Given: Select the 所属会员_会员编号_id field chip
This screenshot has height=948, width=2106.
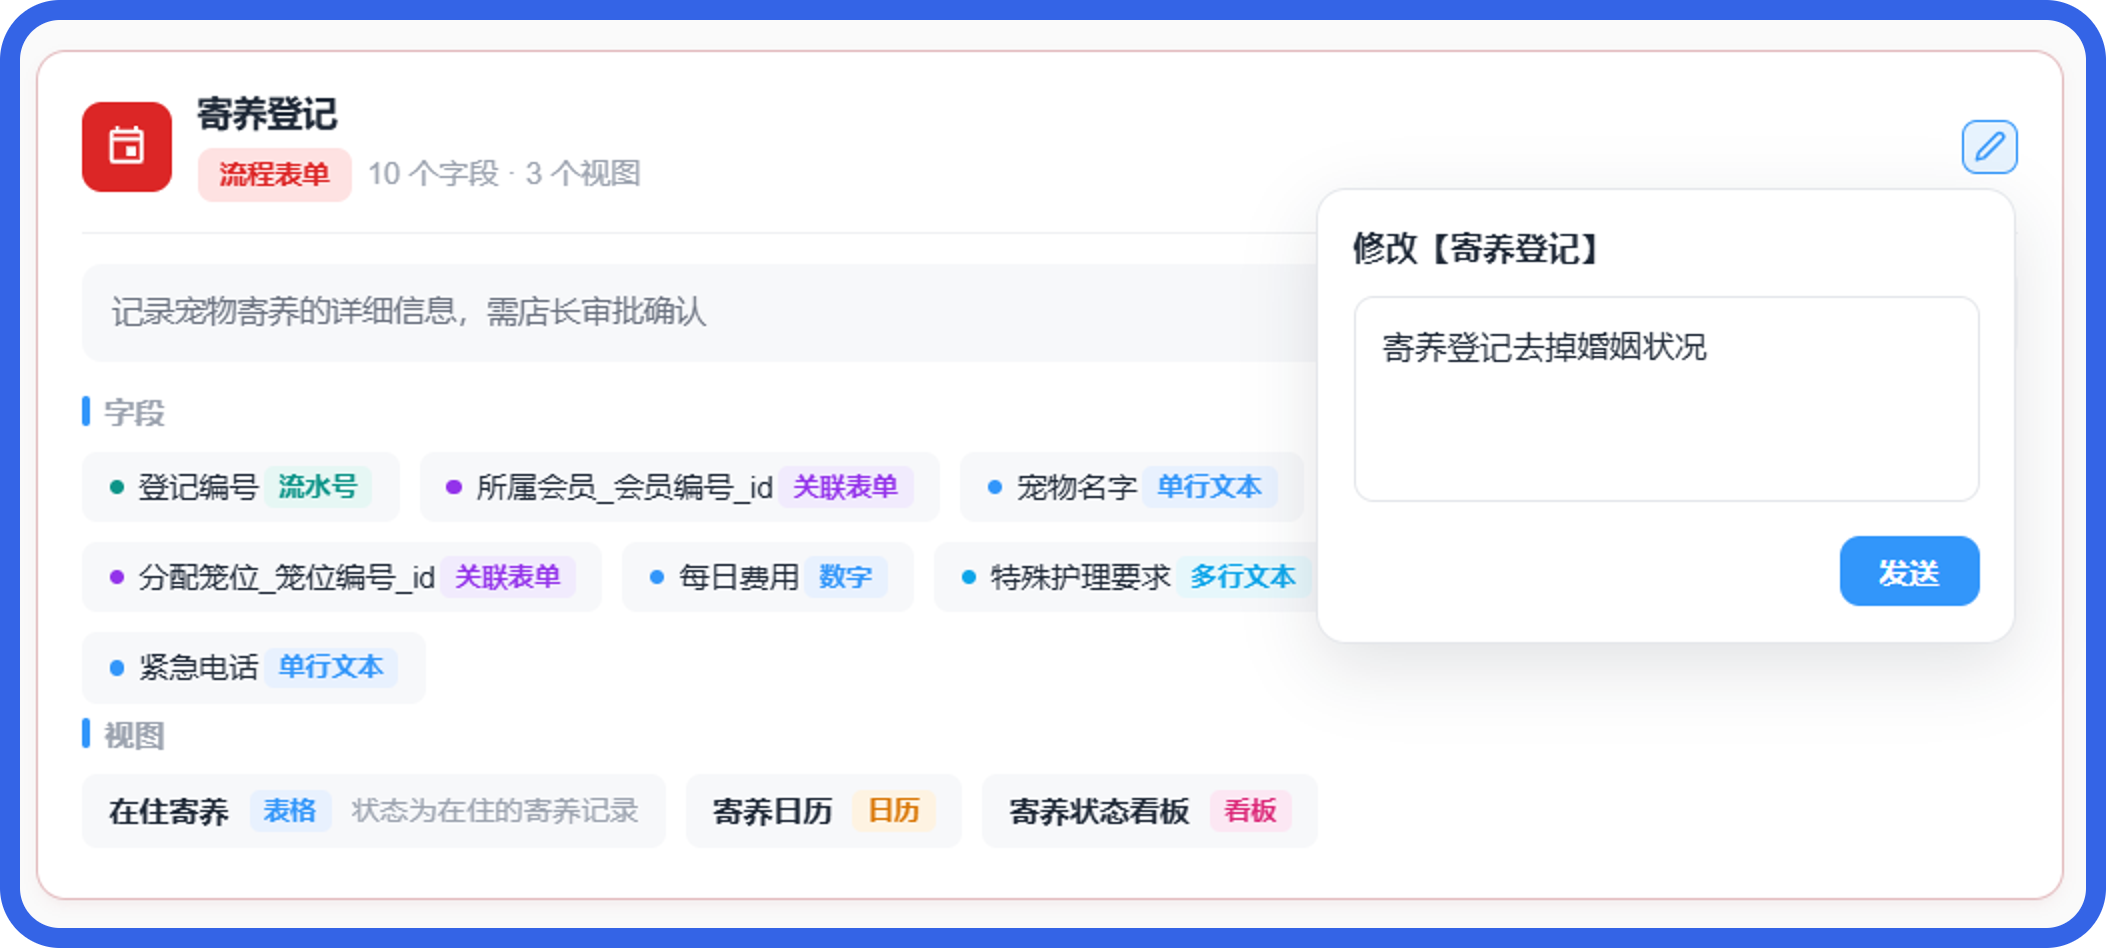Looking at the screenshot, I should click(679, 487).
